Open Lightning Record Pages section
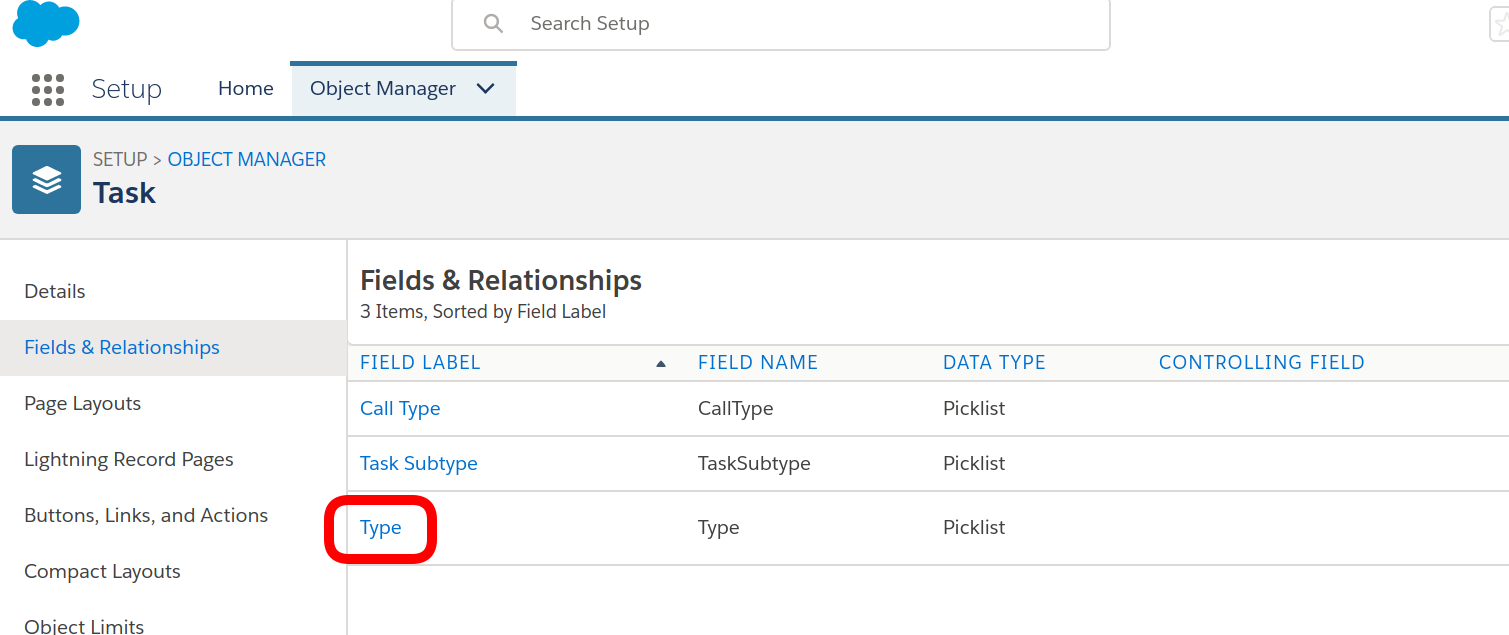 click(128, 459)
